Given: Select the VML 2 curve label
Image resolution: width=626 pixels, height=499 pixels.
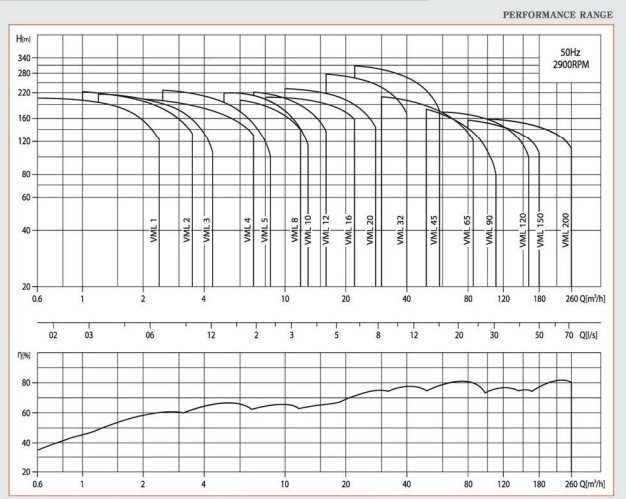Looking at the screenshot, I should pyautogui.click(x=187, y=230).
